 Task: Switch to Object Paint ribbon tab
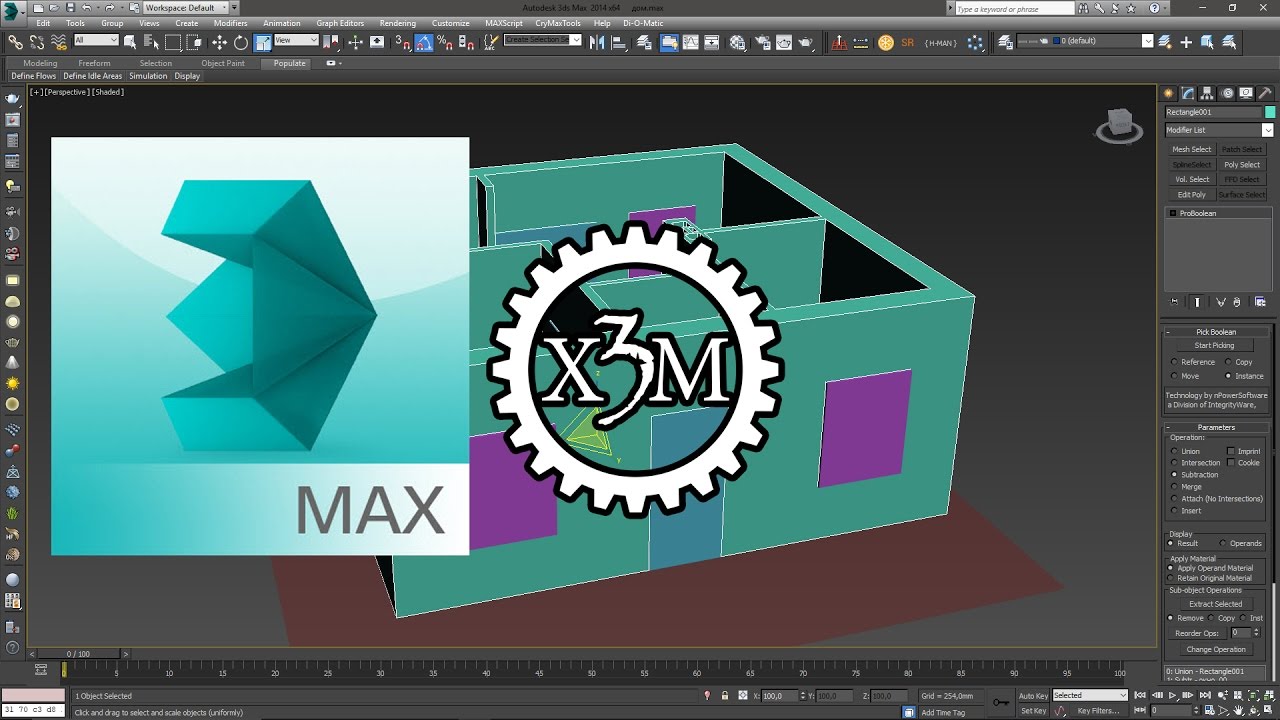tap(222, 63)
